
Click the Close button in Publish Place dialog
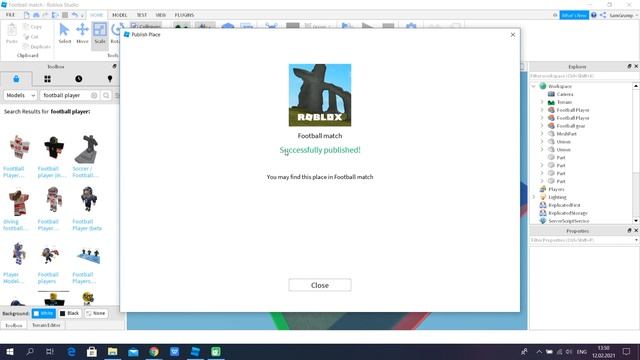coord(320,285)
